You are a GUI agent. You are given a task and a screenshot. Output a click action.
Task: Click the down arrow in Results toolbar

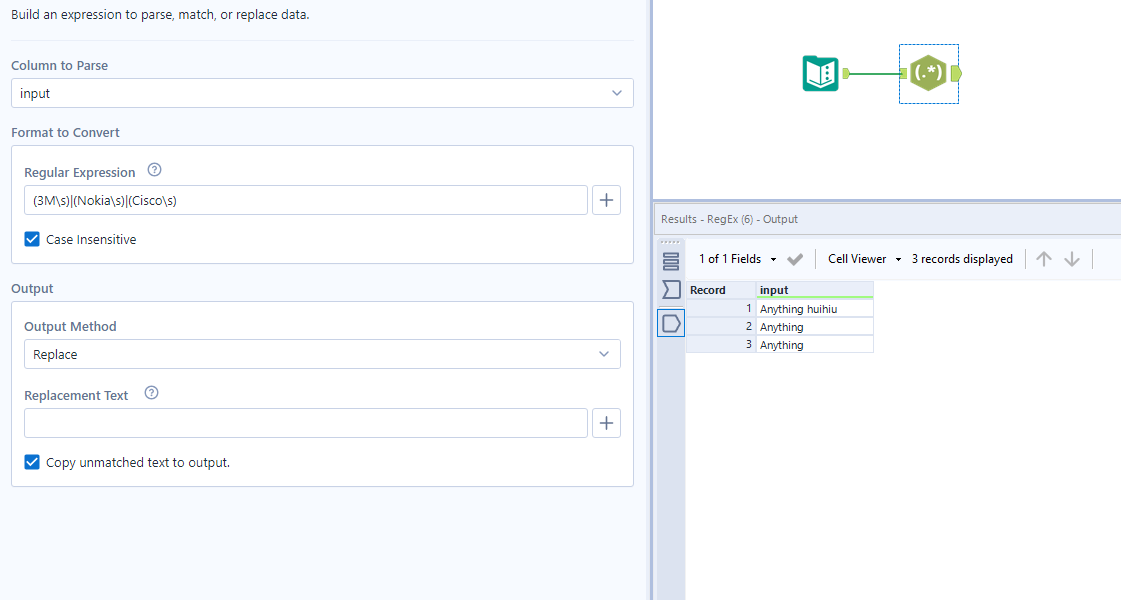coord(1071,258)
